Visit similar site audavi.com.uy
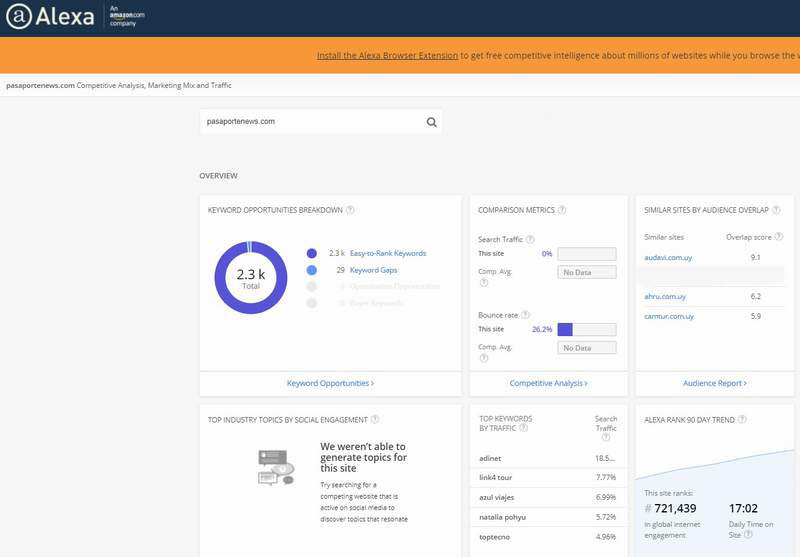 pyautogui.click(x=668, y=258)
